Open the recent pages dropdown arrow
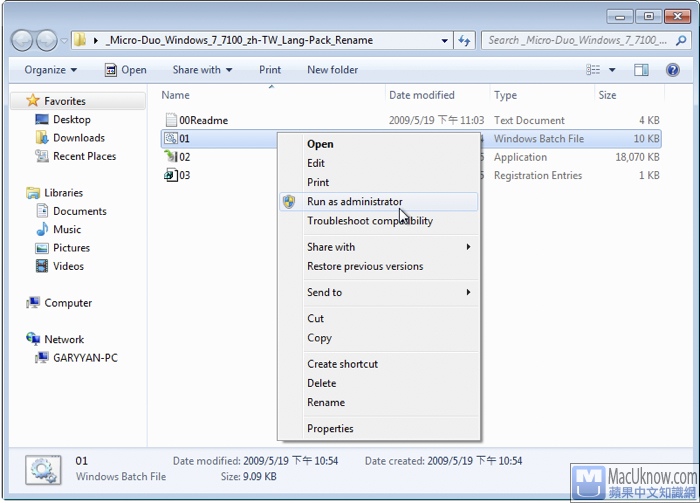This screenshot has height=503, width=700. 64,41
